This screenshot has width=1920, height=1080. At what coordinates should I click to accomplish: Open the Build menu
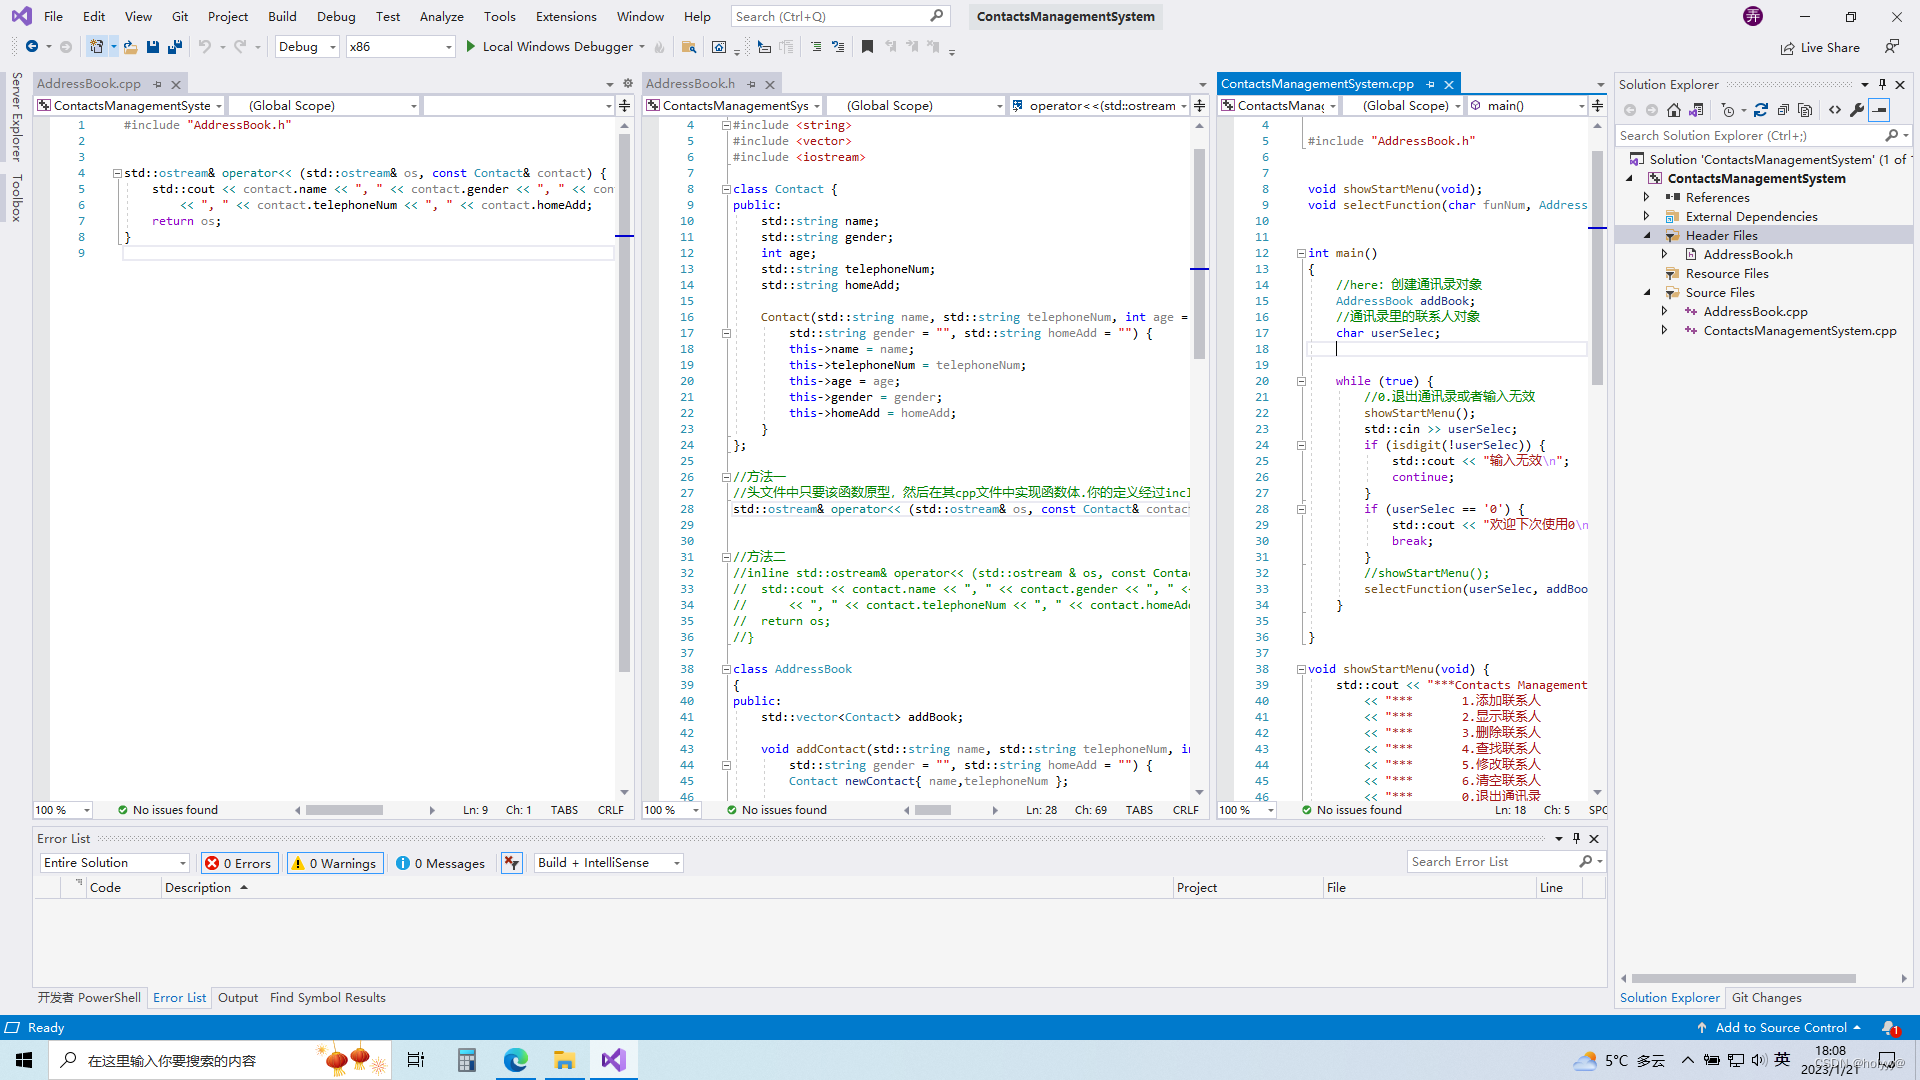tap(282, 16)
